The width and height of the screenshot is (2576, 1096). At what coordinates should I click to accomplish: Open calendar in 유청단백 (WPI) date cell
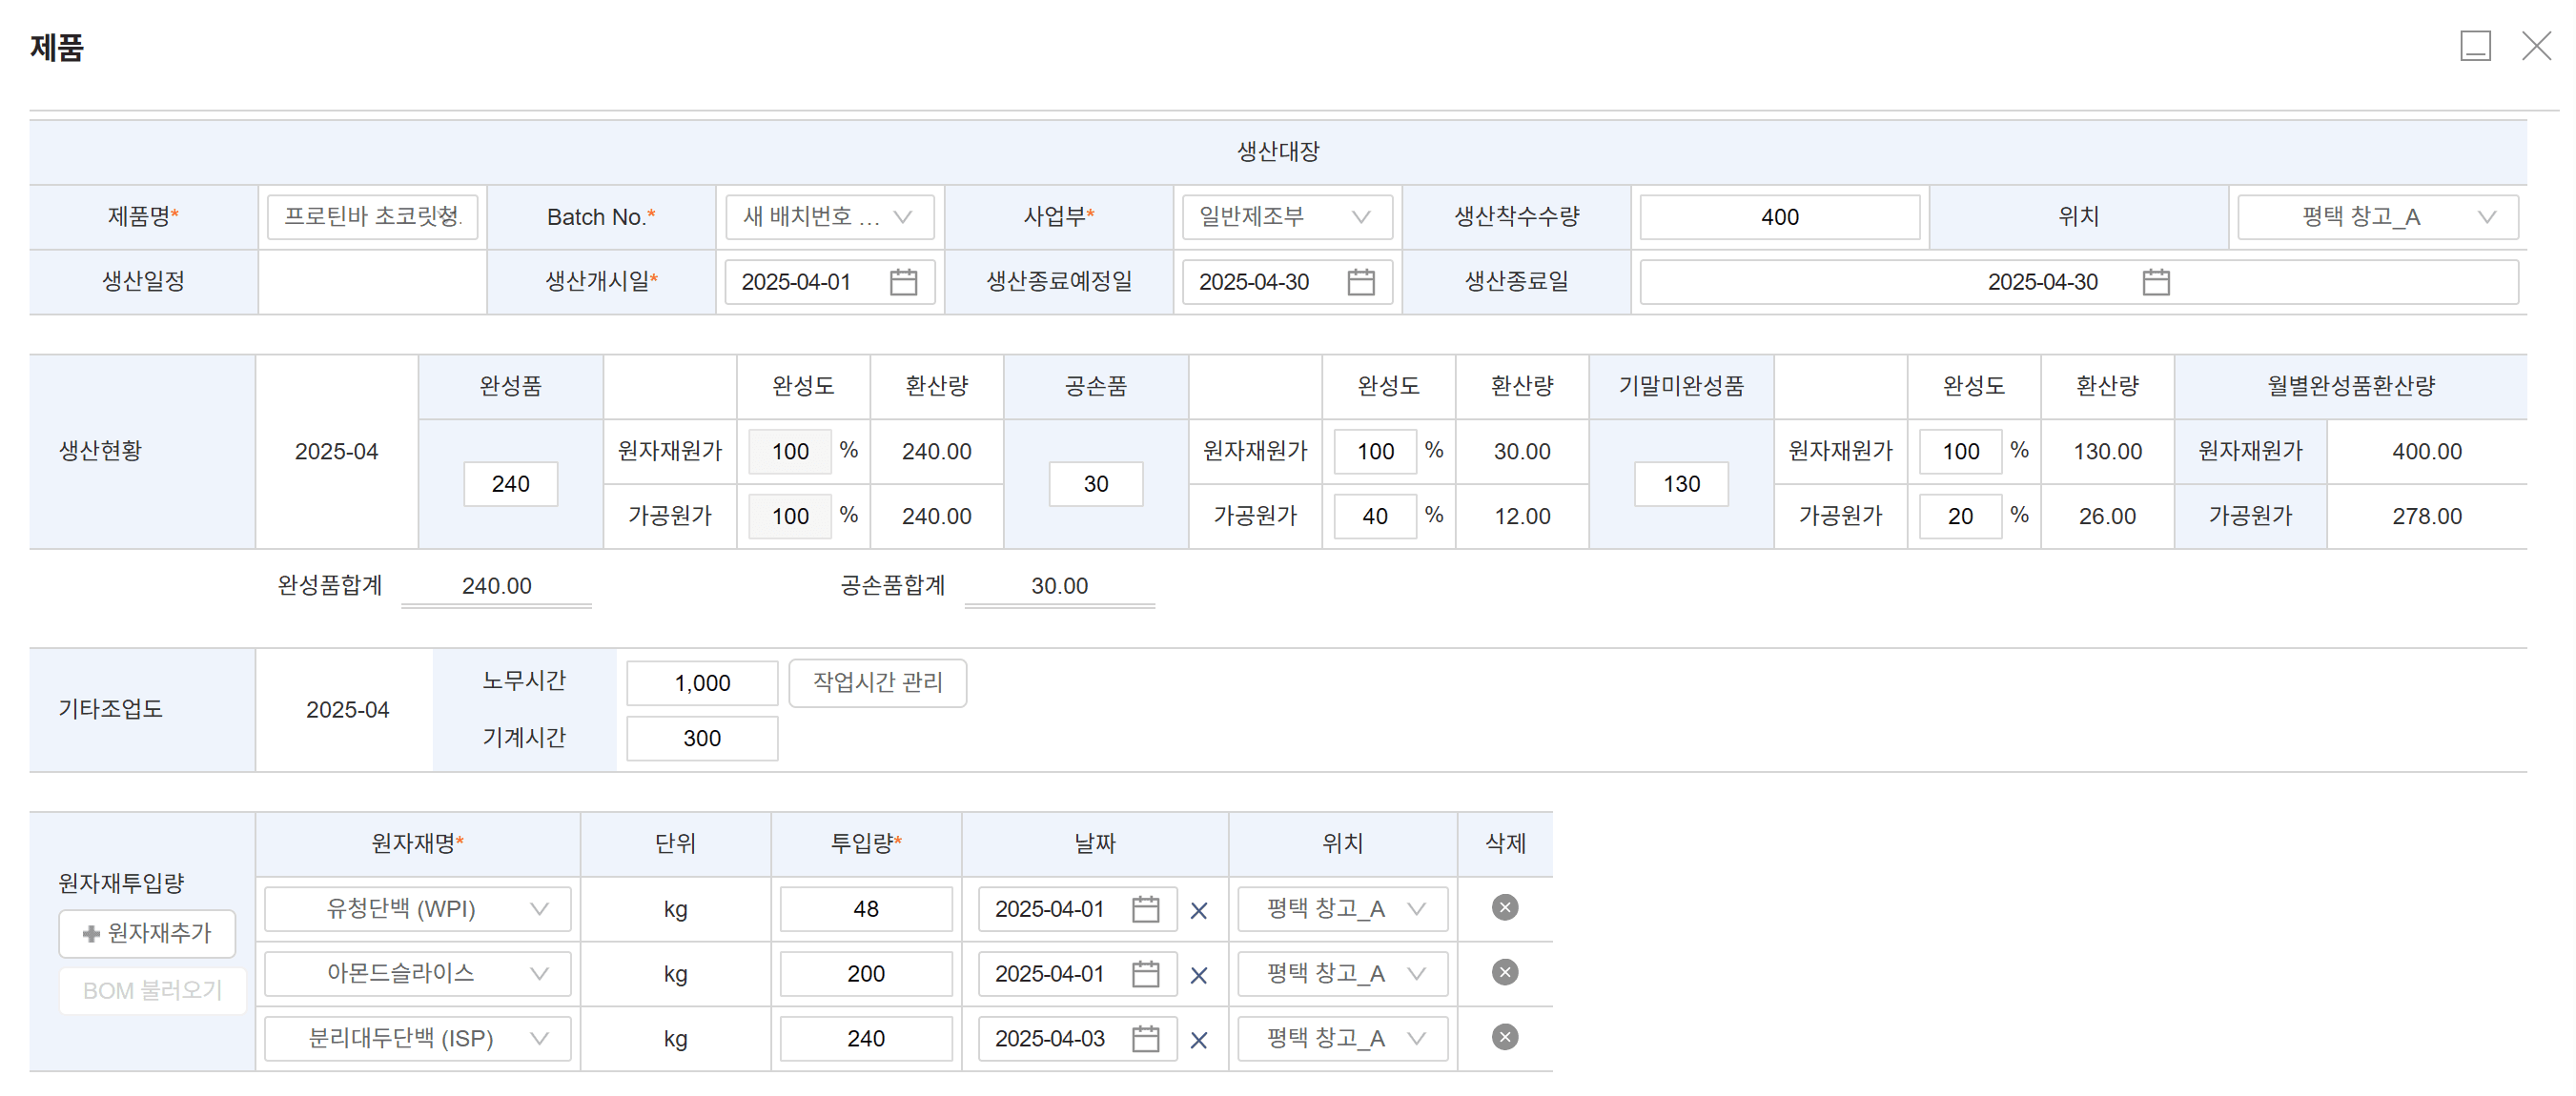(x=1145, y=909)
